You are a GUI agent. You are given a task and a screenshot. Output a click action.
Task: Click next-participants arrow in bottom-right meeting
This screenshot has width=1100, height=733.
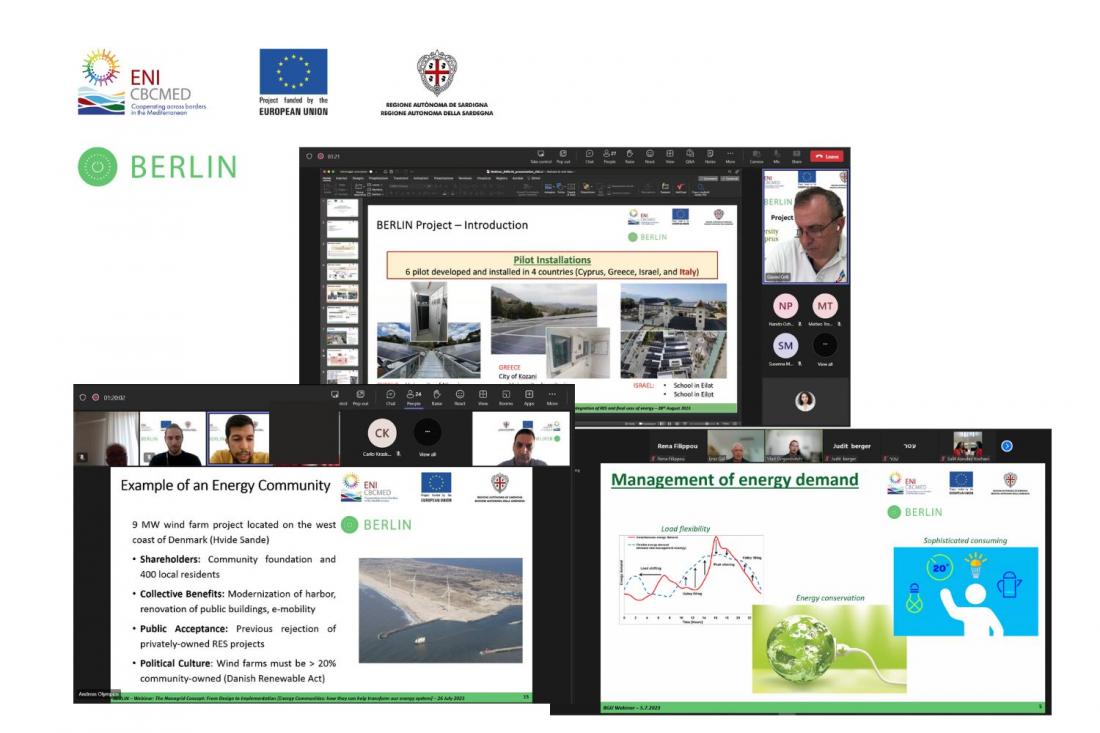click(x=1006, y=446)
